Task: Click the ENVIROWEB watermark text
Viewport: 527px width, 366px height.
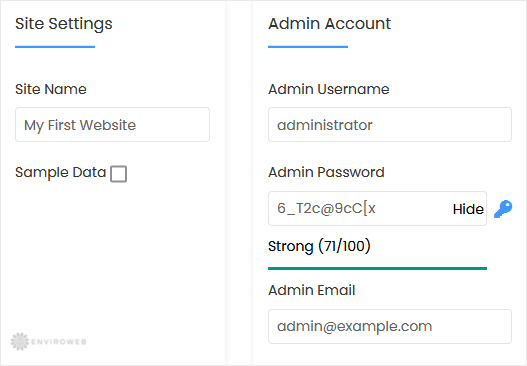Action: pyautogui.click(x=59, y=342)
